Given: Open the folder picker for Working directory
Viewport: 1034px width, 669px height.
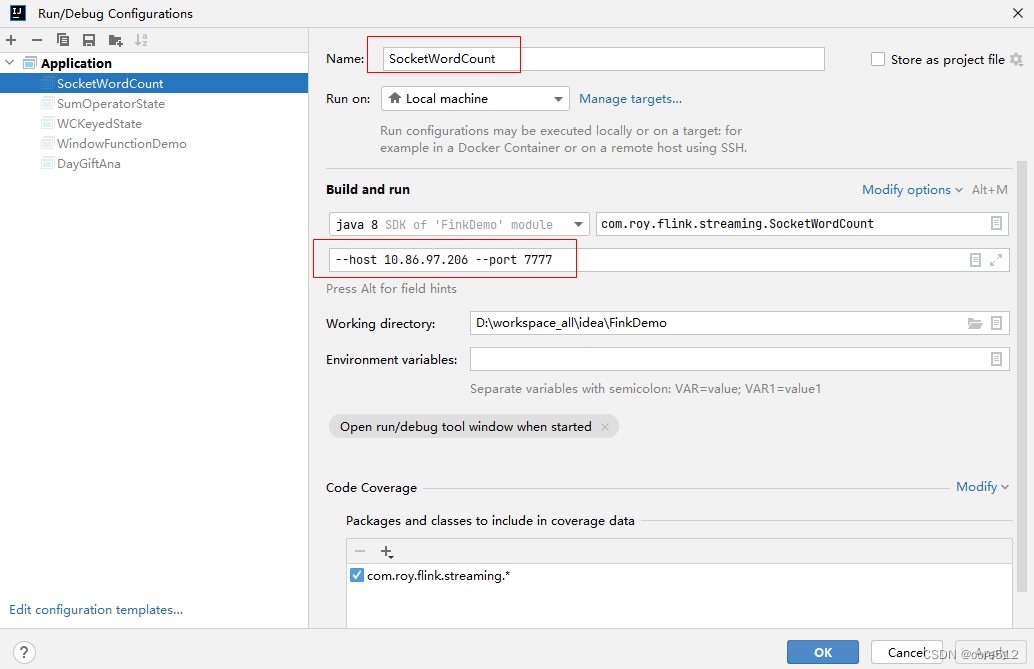Looking at the screenshot, I should (x=976, y=323).
